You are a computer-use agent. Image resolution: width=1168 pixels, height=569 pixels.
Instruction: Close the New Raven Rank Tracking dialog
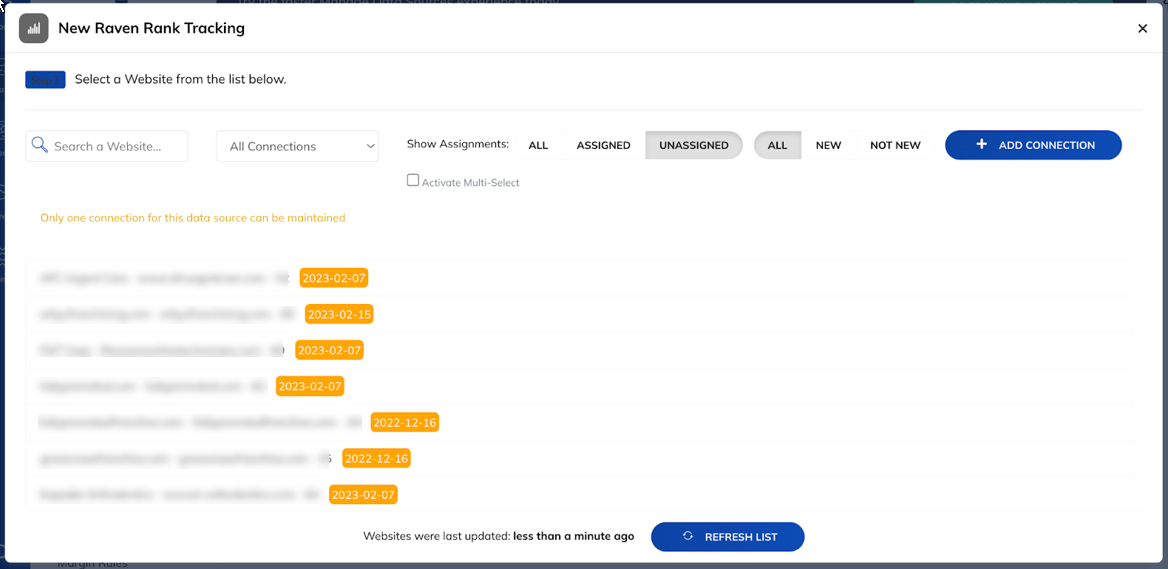point(1142,29)
